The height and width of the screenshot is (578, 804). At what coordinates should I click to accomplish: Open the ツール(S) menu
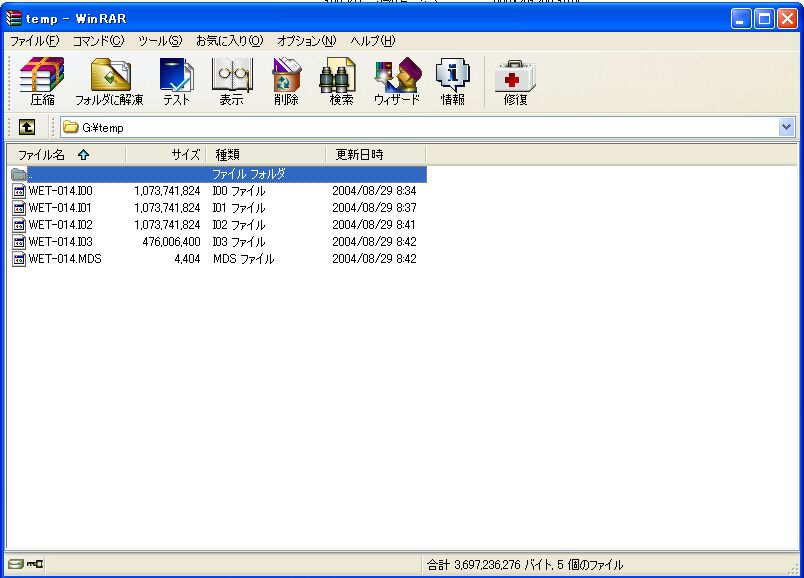tap(160, 41)
